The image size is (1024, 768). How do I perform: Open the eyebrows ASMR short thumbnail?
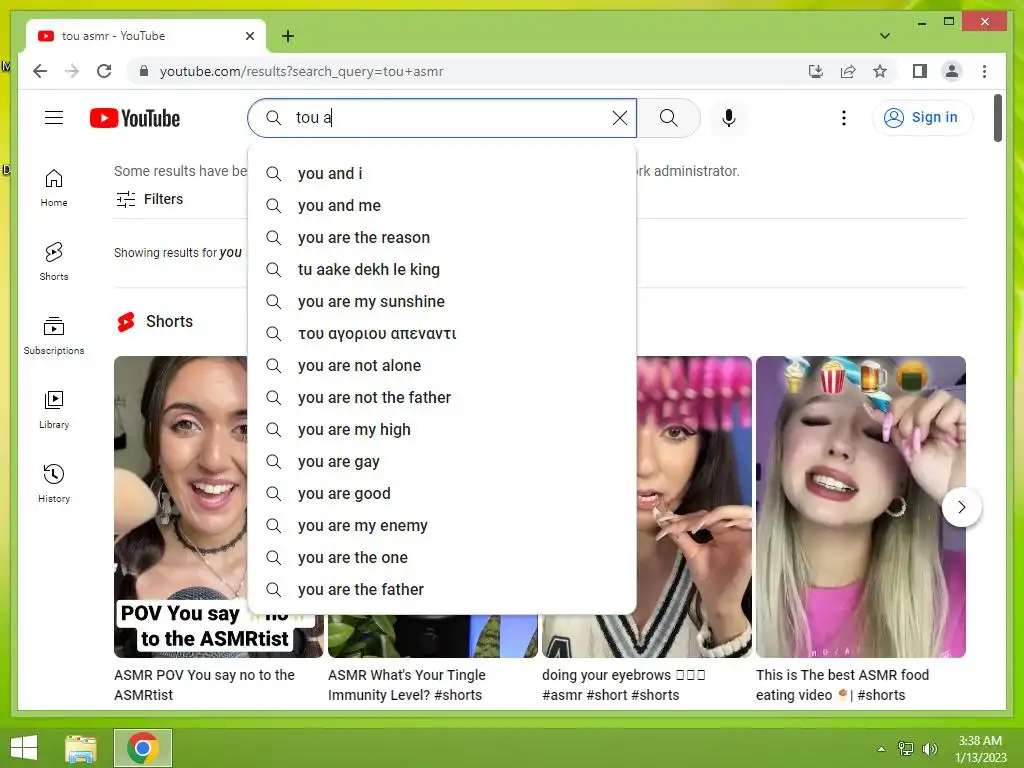tap(694, 507)
